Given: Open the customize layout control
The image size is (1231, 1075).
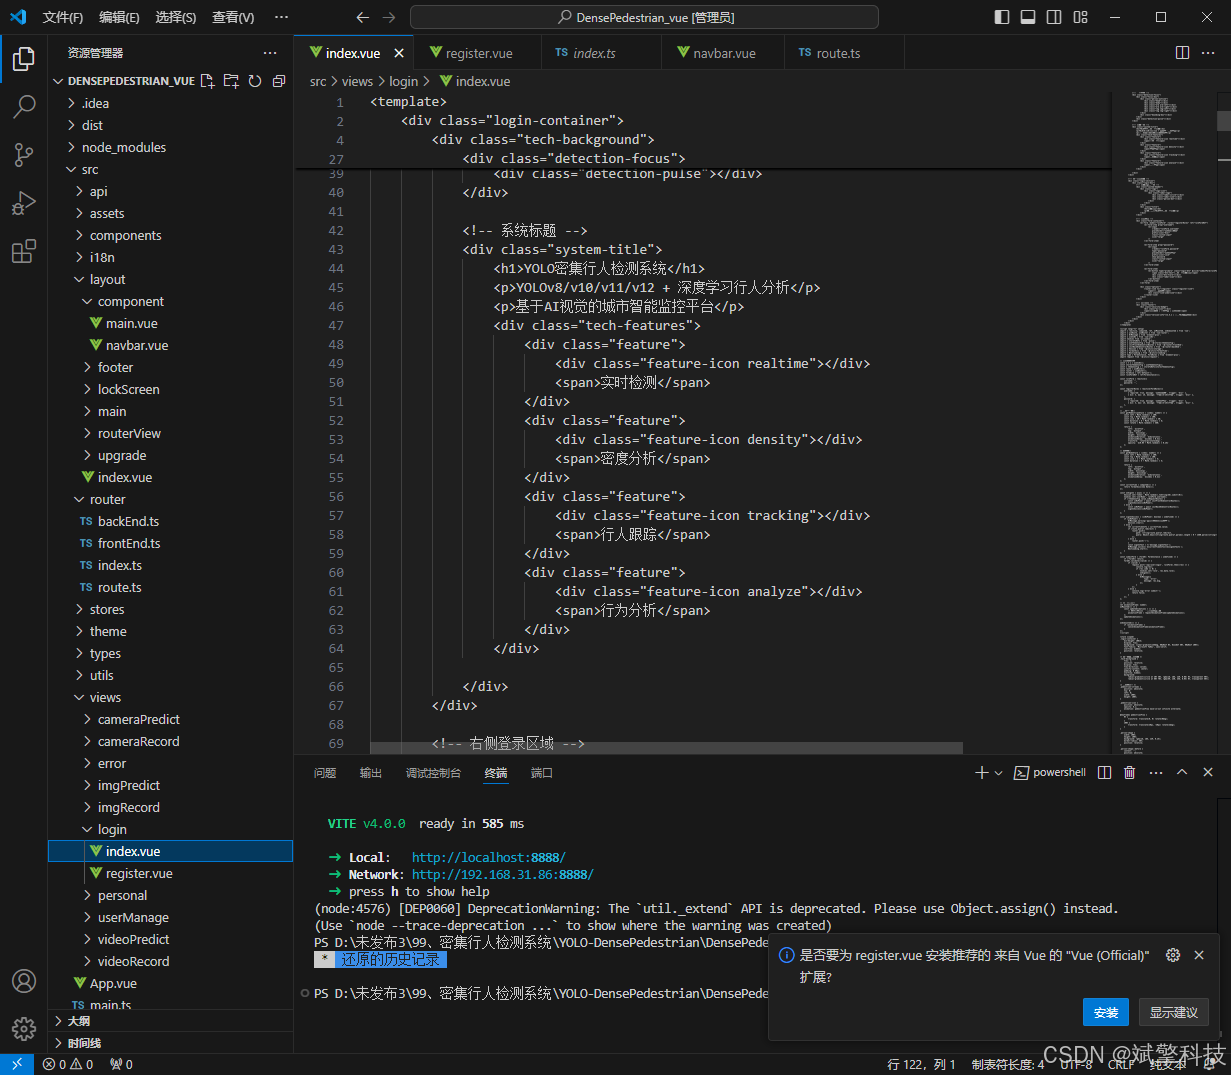Looking at the screenshot, I should click(1081, 17).
